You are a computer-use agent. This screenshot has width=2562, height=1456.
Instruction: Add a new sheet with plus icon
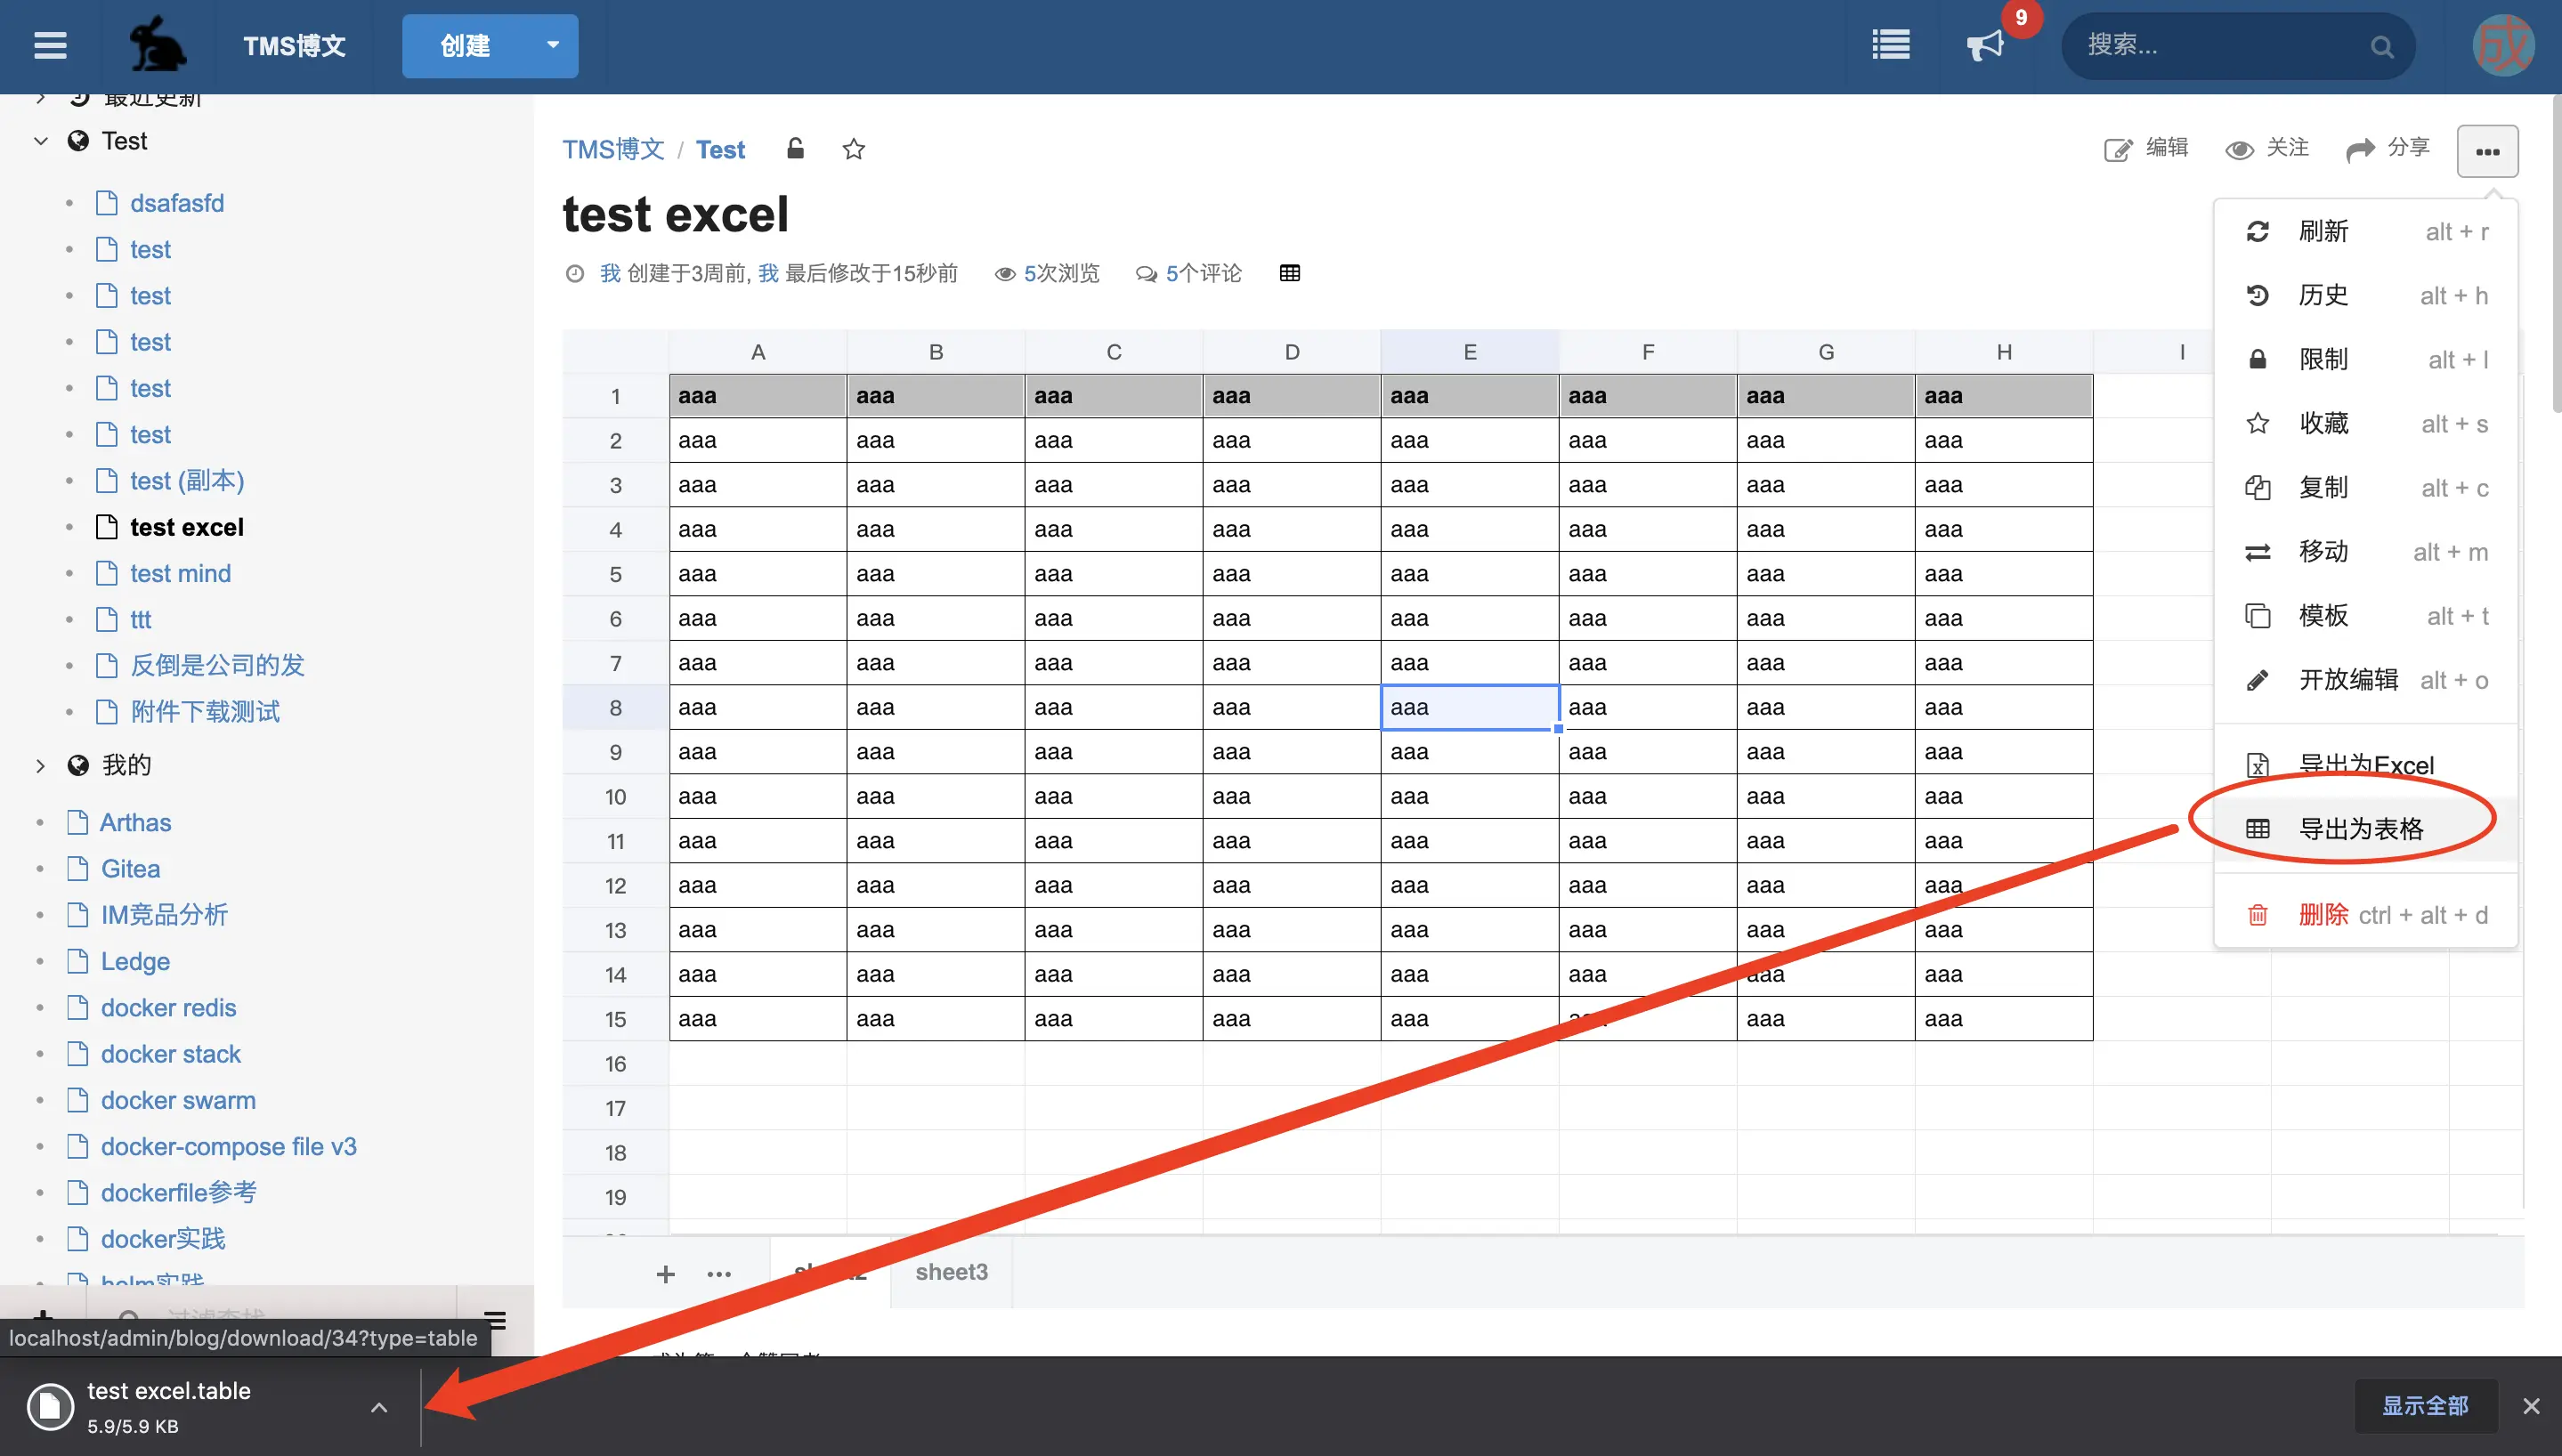click(x=665, y=1273)
